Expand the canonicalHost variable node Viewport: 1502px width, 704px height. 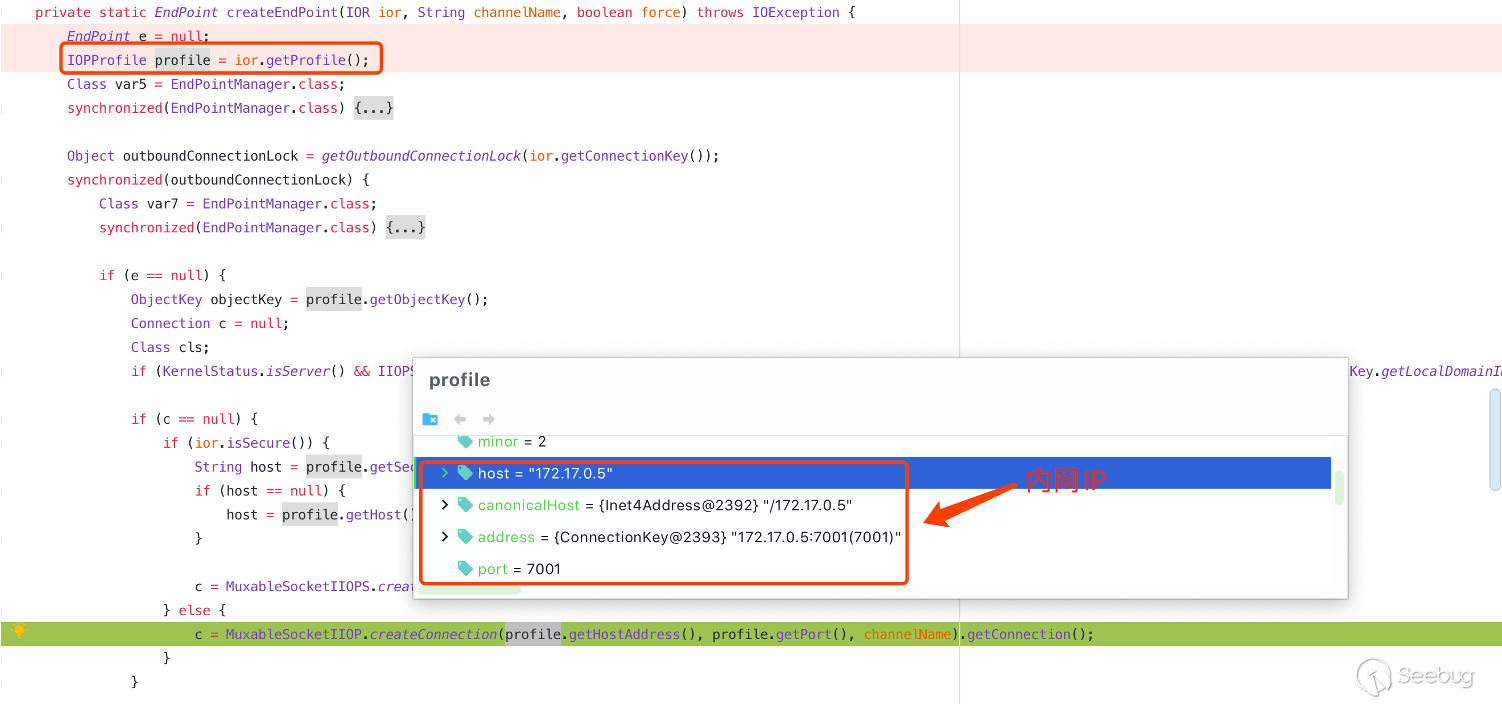click(x=445, y=505)
